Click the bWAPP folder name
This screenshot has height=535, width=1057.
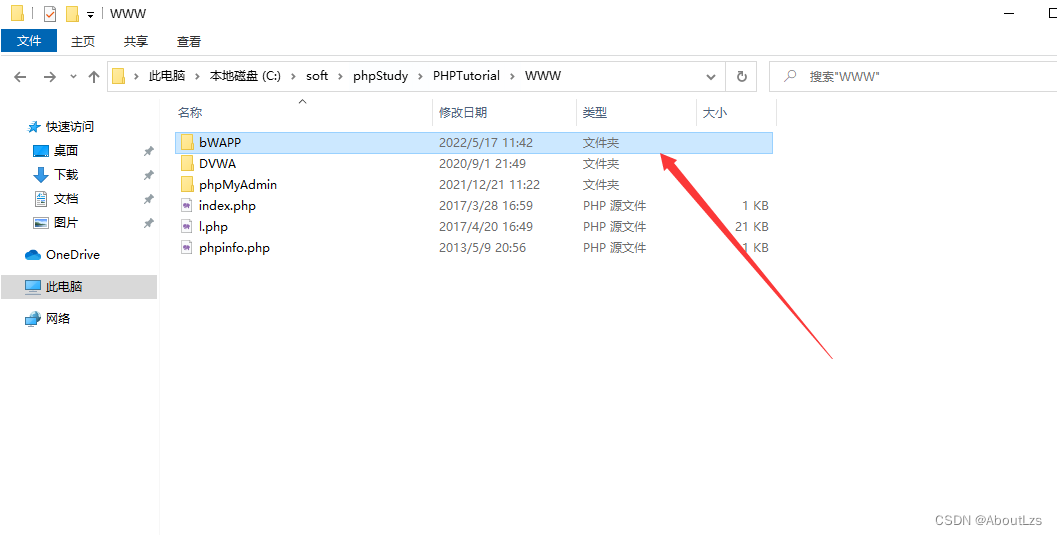tap(220, 142)
